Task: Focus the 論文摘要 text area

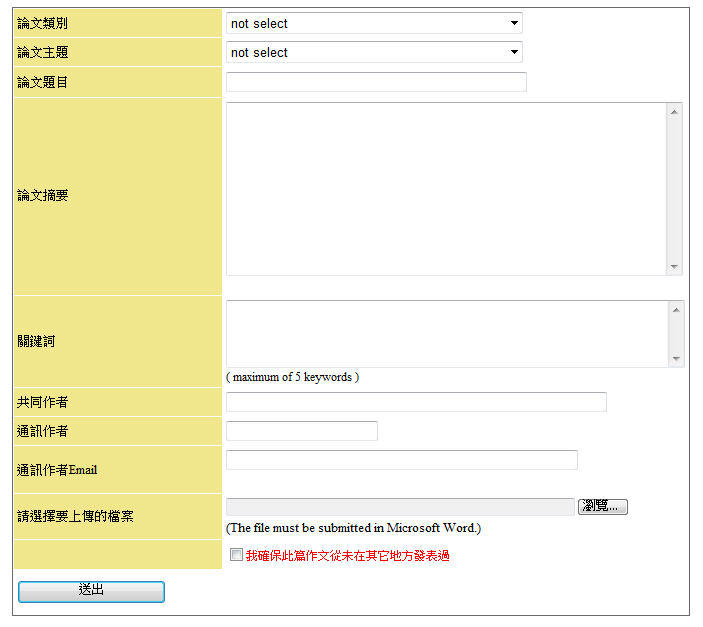Action: click(446, 188)
